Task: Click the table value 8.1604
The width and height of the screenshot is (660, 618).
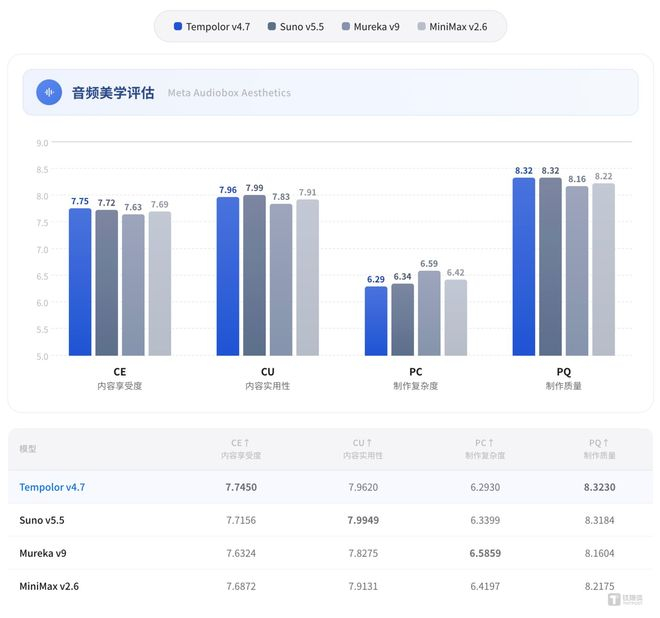Action: pyautogui.click(x=599, y=553)
